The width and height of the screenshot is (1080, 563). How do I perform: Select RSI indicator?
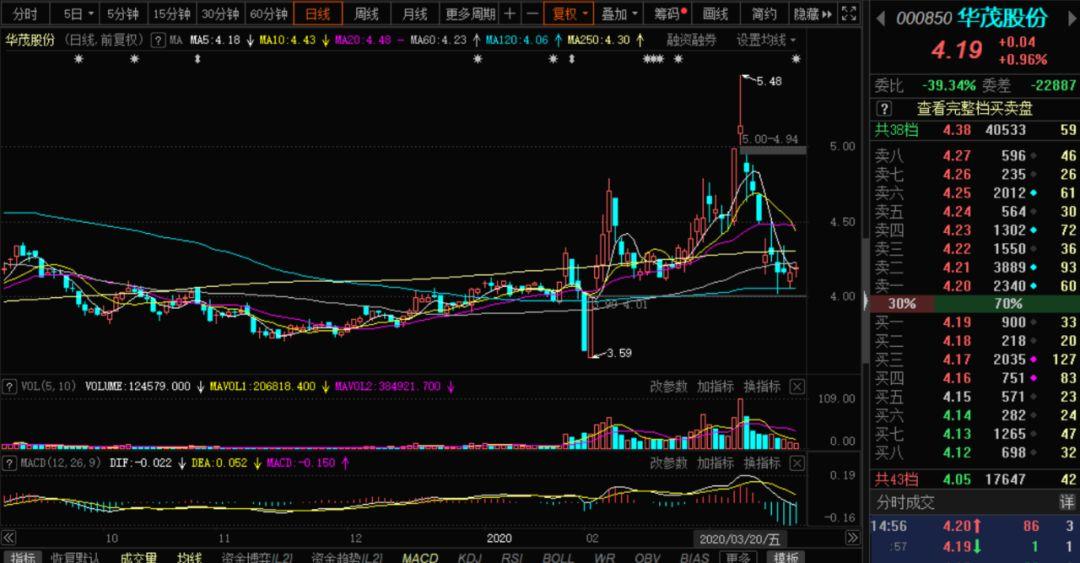[511, 557]
